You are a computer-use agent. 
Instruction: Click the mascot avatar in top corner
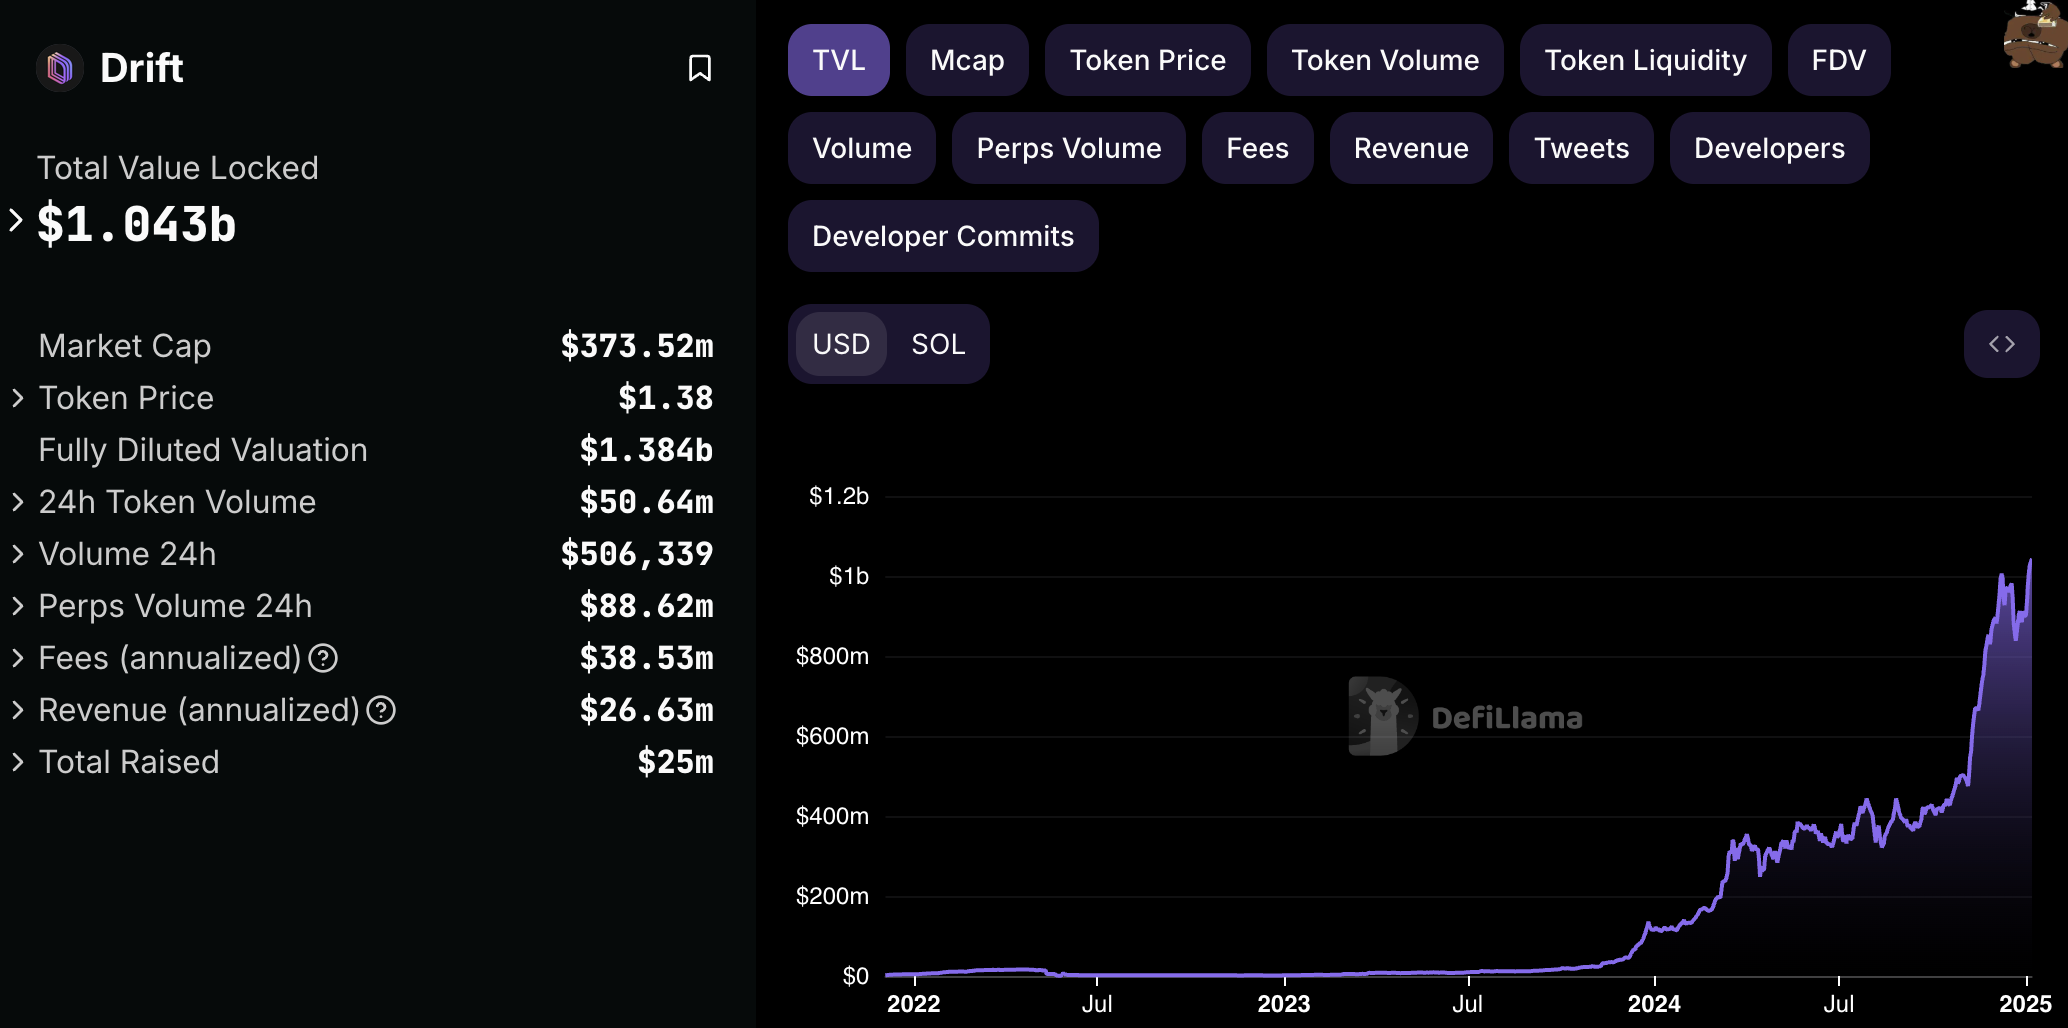2034,36
